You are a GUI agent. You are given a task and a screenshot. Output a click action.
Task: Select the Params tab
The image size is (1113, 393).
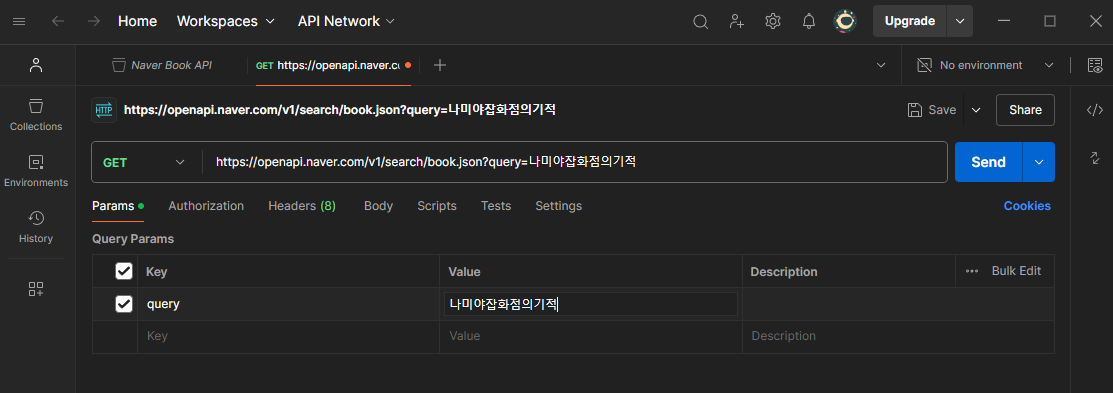point(118,206)
